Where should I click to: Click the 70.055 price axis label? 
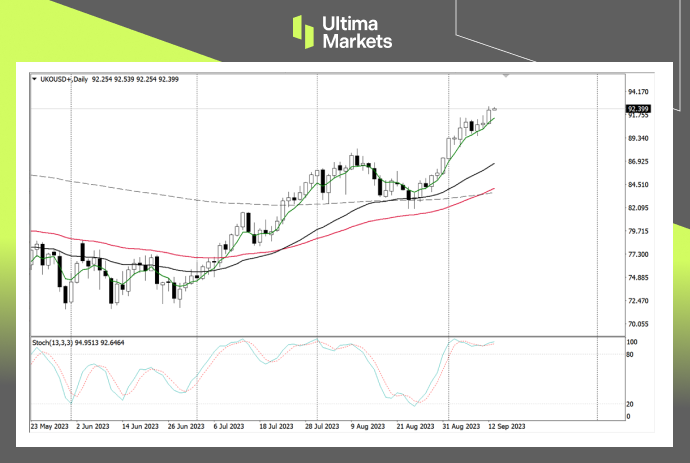[x=637, y=324]
